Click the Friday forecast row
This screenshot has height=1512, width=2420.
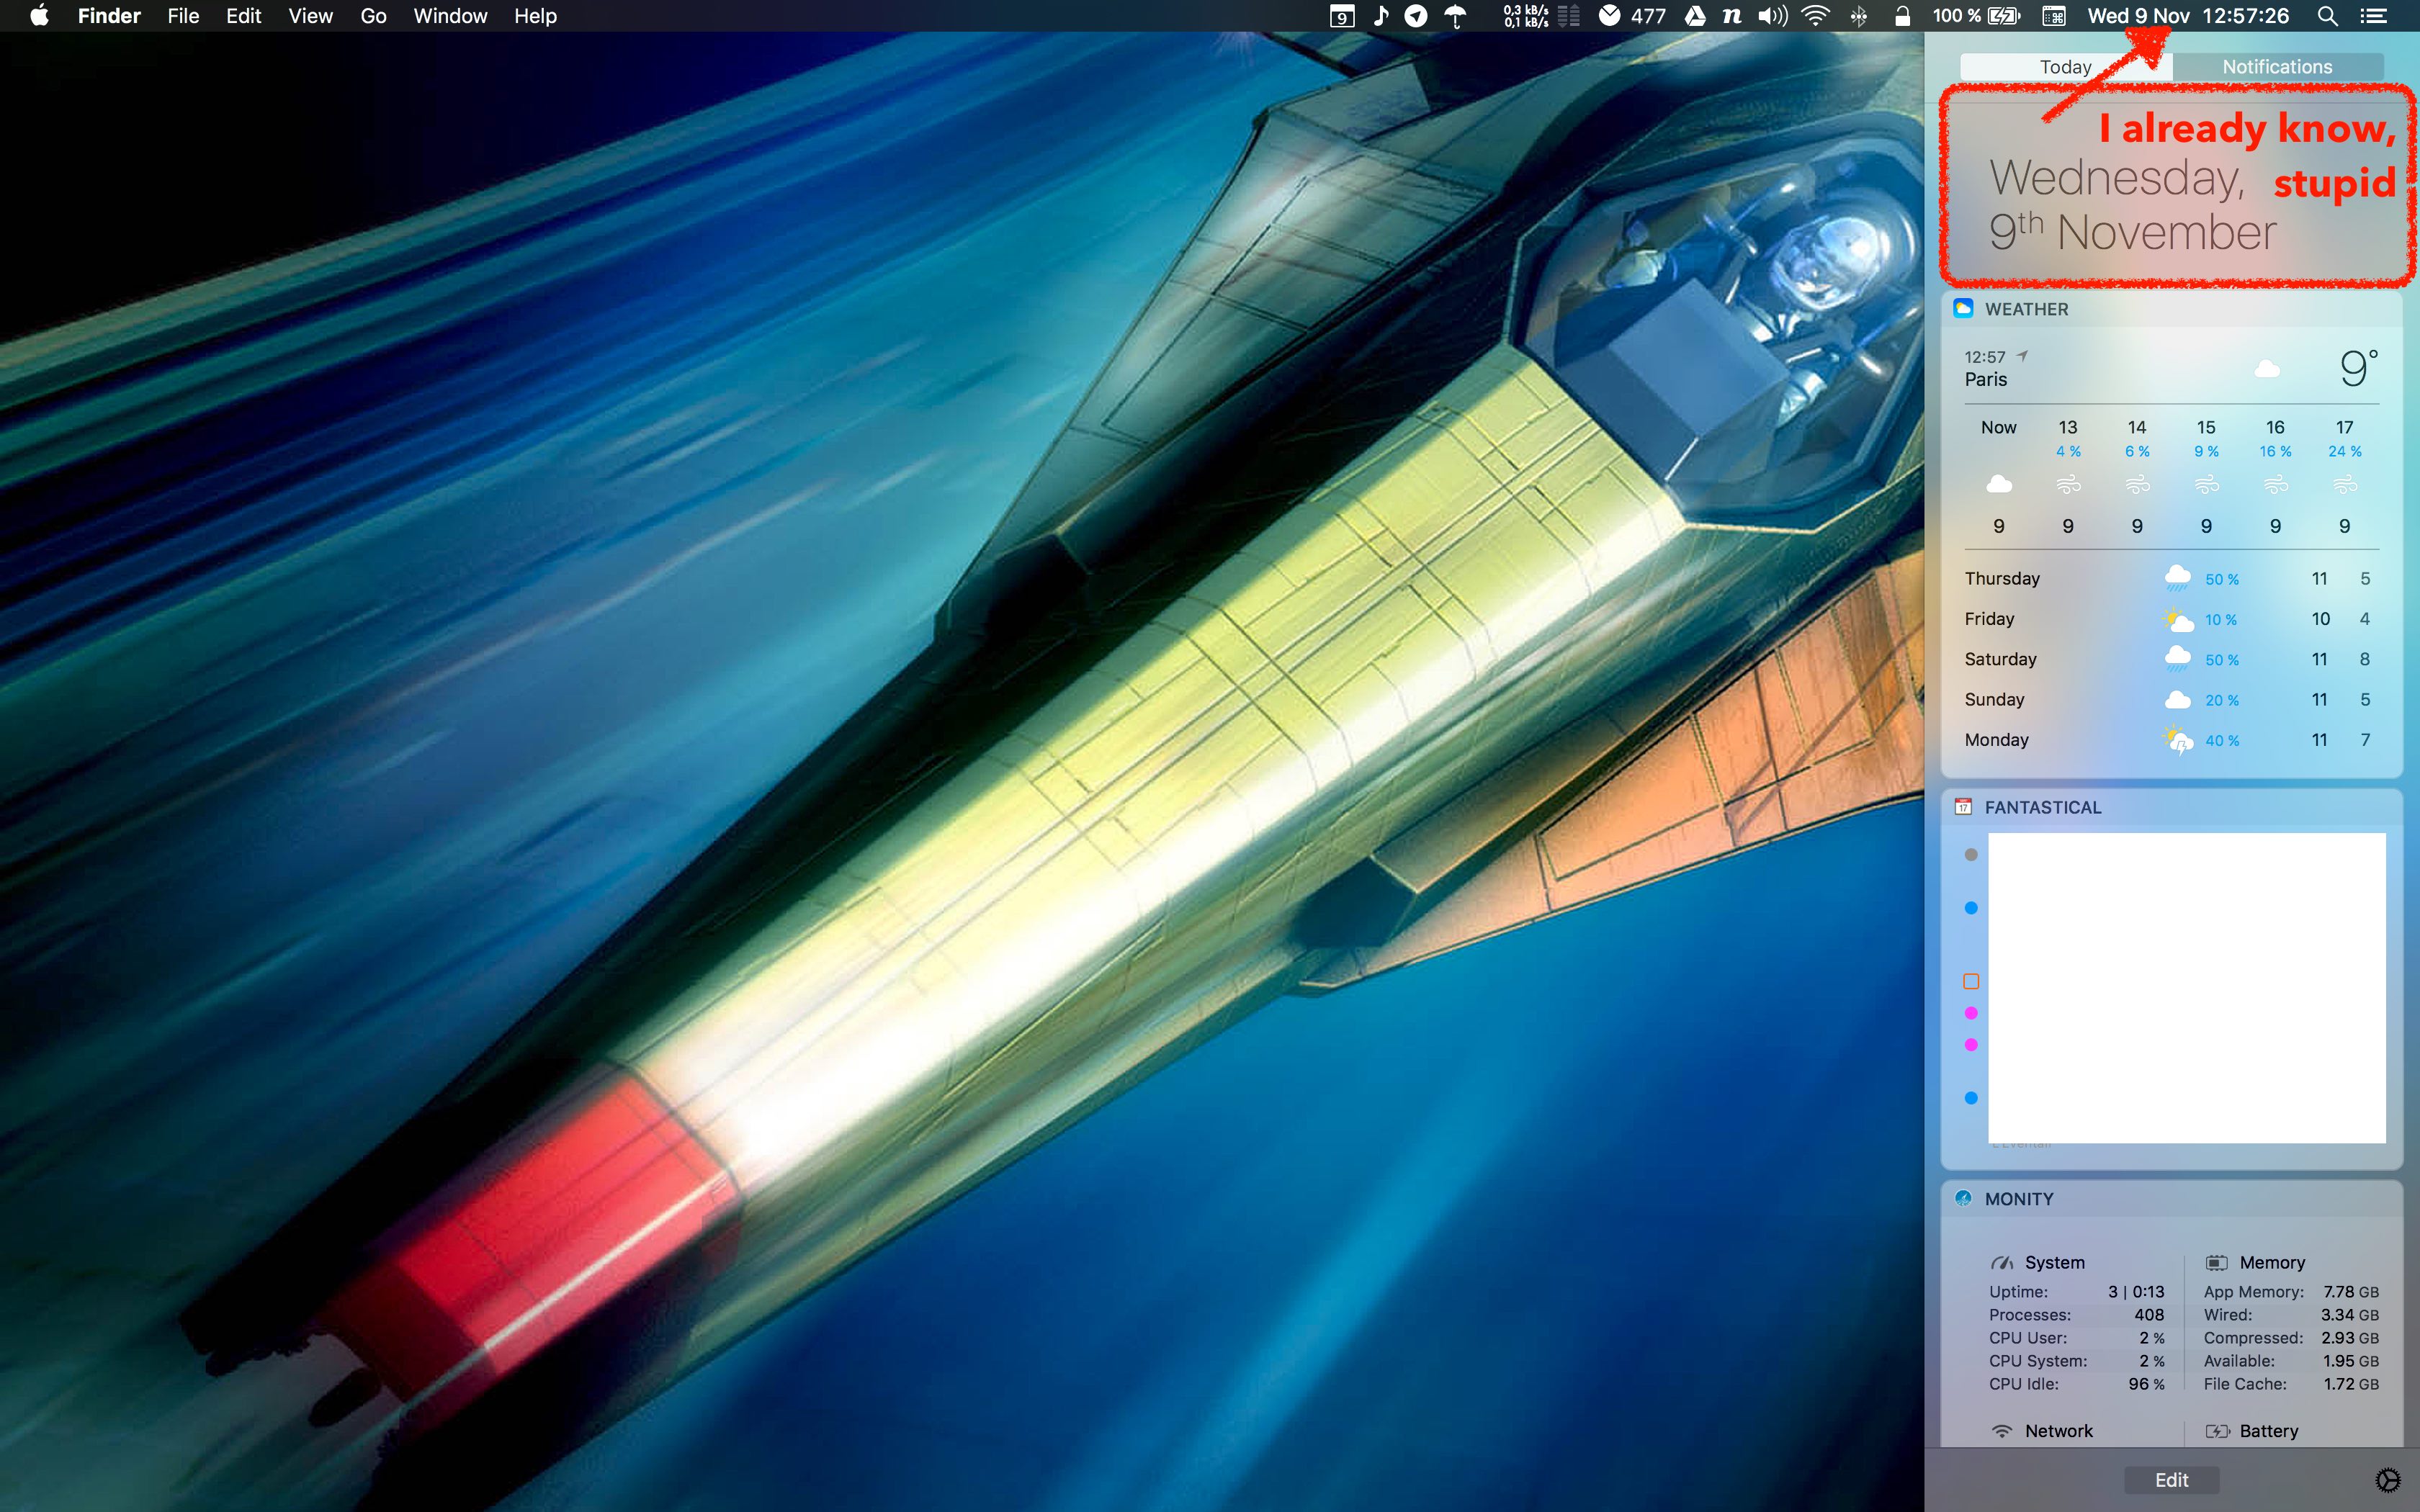[2170, 619]
